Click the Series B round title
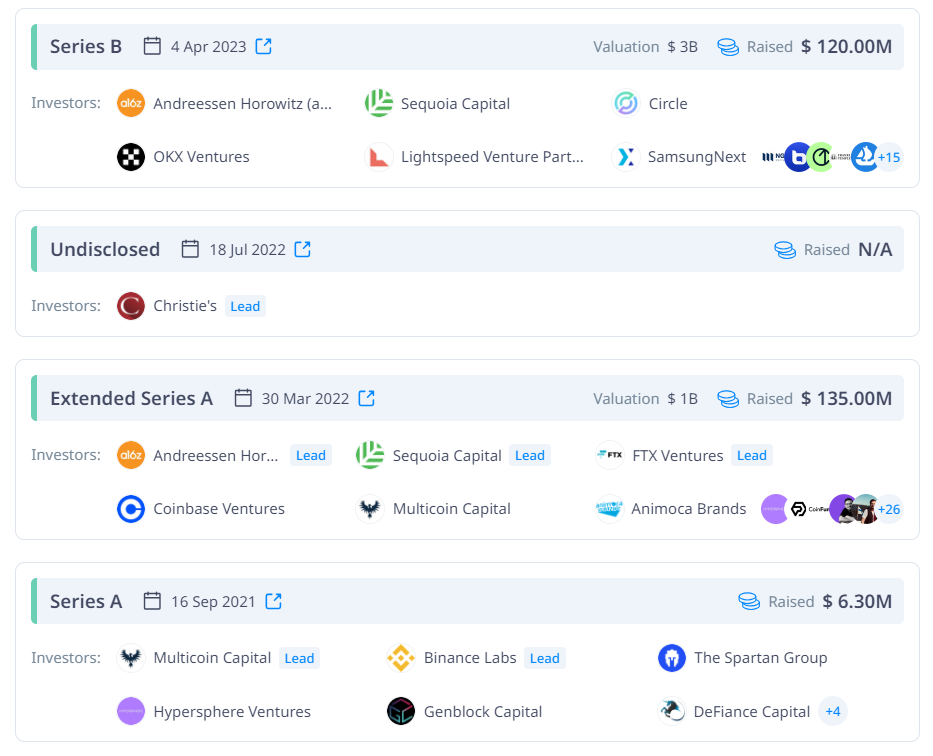This screenshot has width=933, height=756. pyautogui.click(x=86, y=46)
